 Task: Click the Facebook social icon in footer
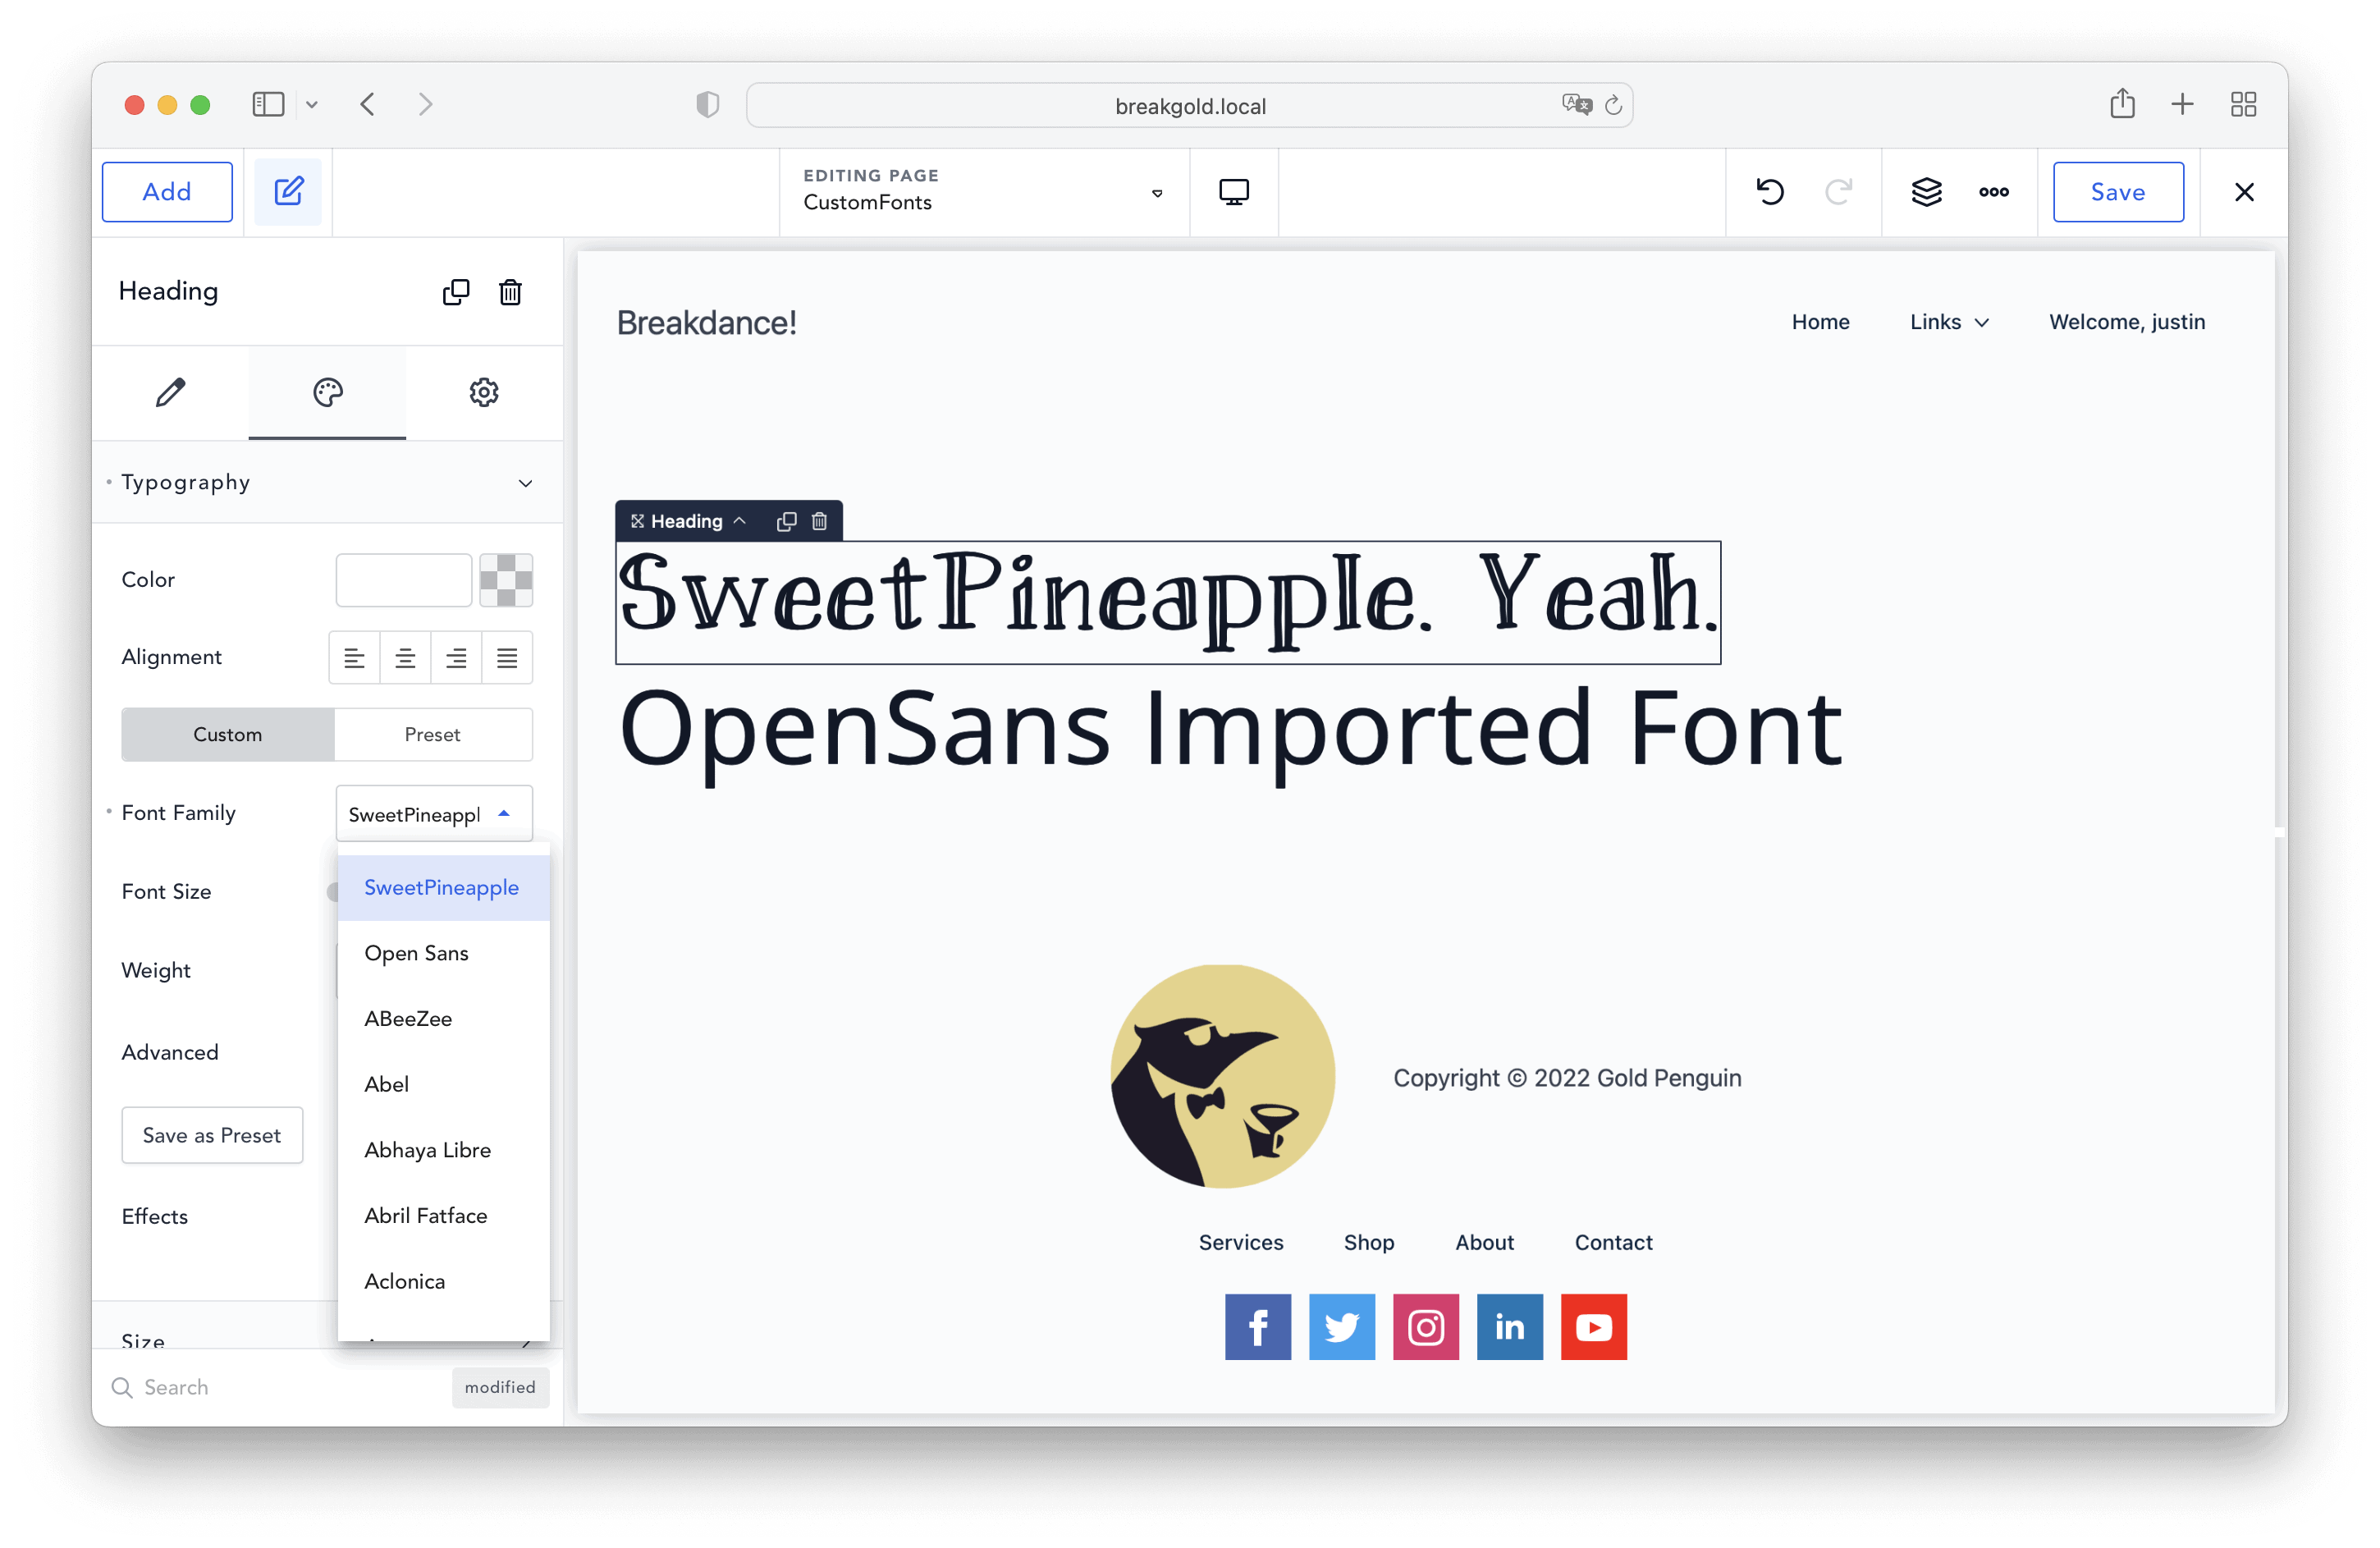click(1257, 1326)
